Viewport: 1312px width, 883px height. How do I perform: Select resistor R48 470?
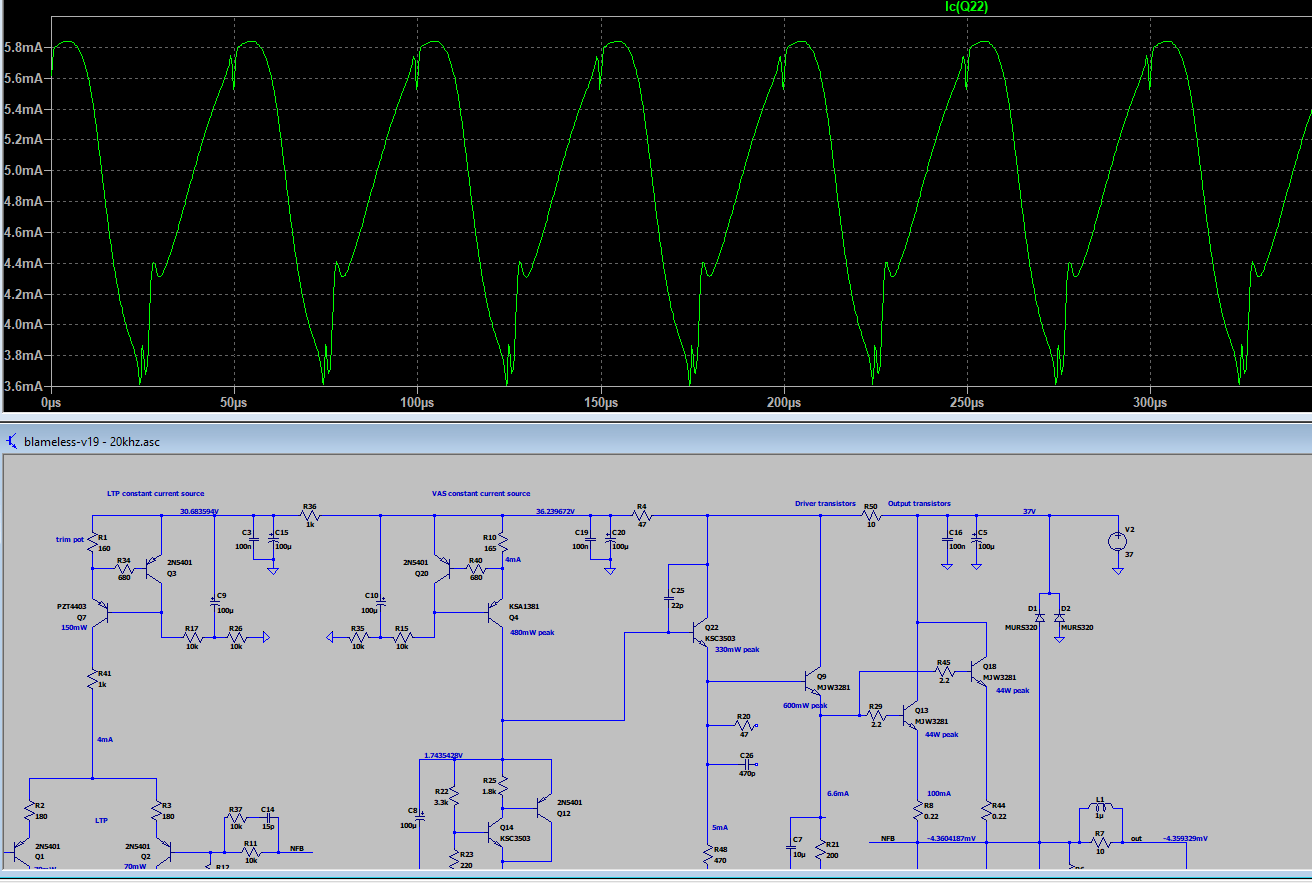[708, 855]
